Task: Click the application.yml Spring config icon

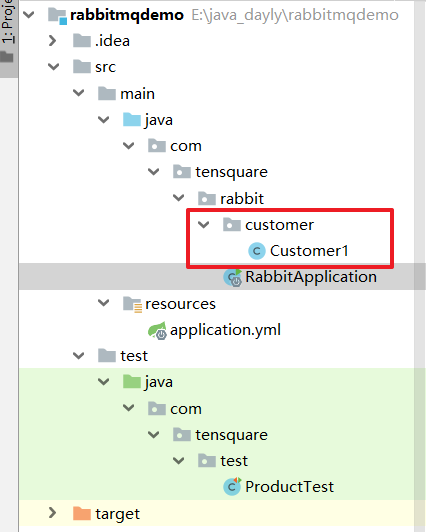Action: (x=157, y=330)
